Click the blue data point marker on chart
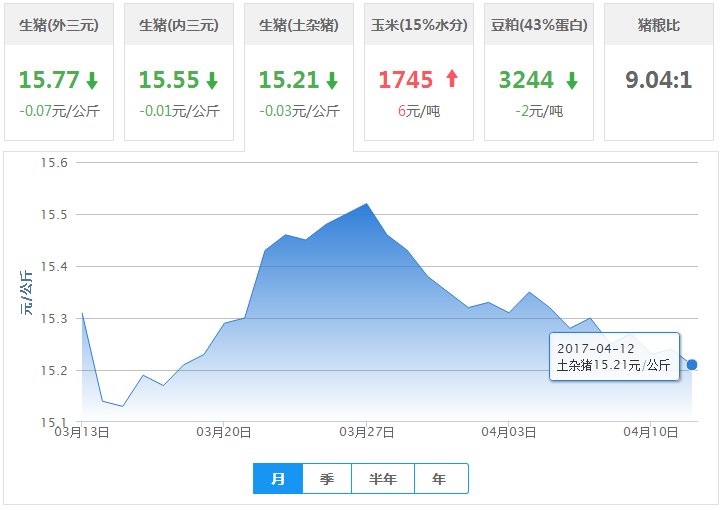 pyautogui.click(x=692, y=365)
